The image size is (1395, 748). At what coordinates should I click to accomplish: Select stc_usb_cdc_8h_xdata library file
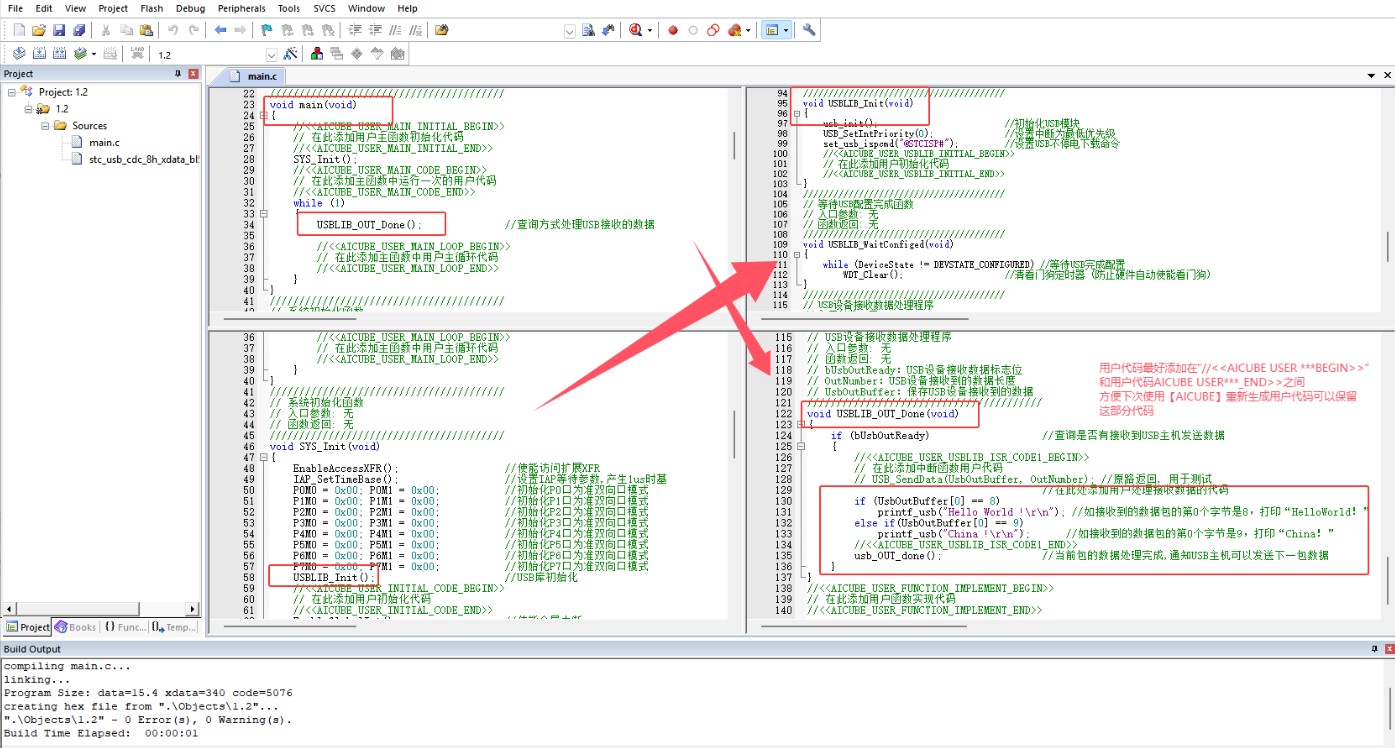coord(144,159)
